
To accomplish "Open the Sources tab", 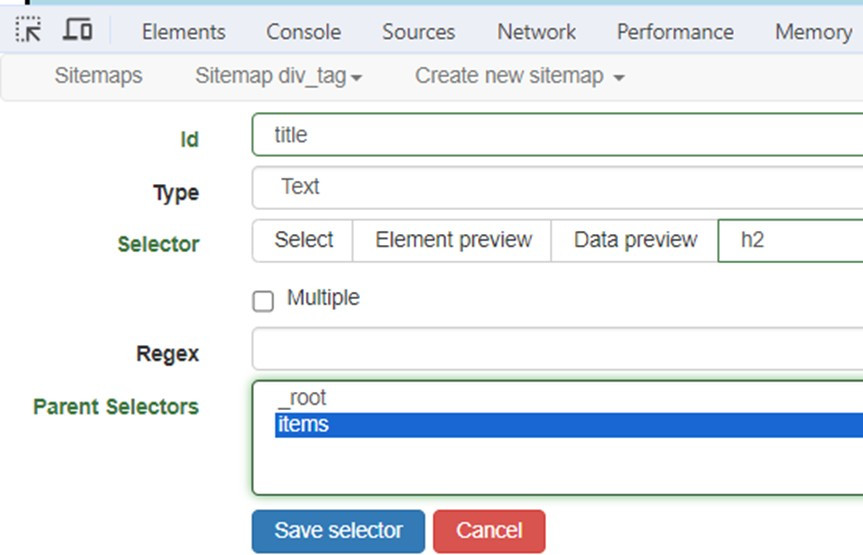I will coord(418,32).
